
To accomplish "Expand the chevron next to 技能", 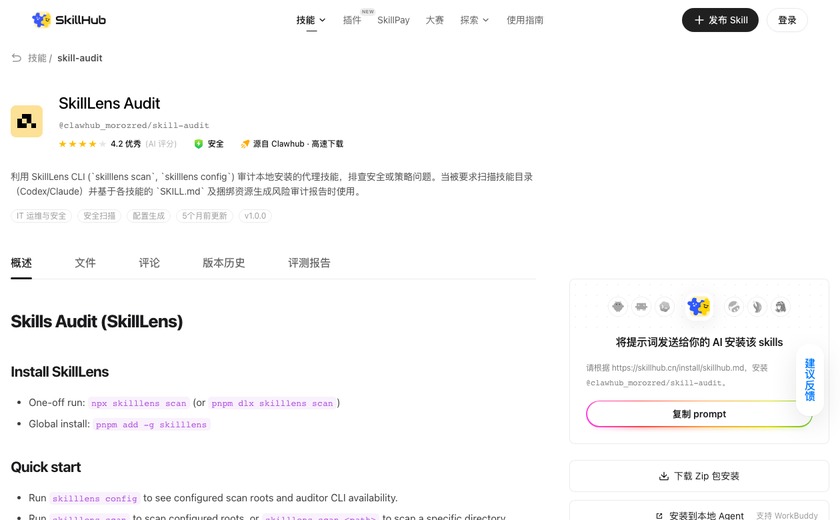I will click(322, 20).
